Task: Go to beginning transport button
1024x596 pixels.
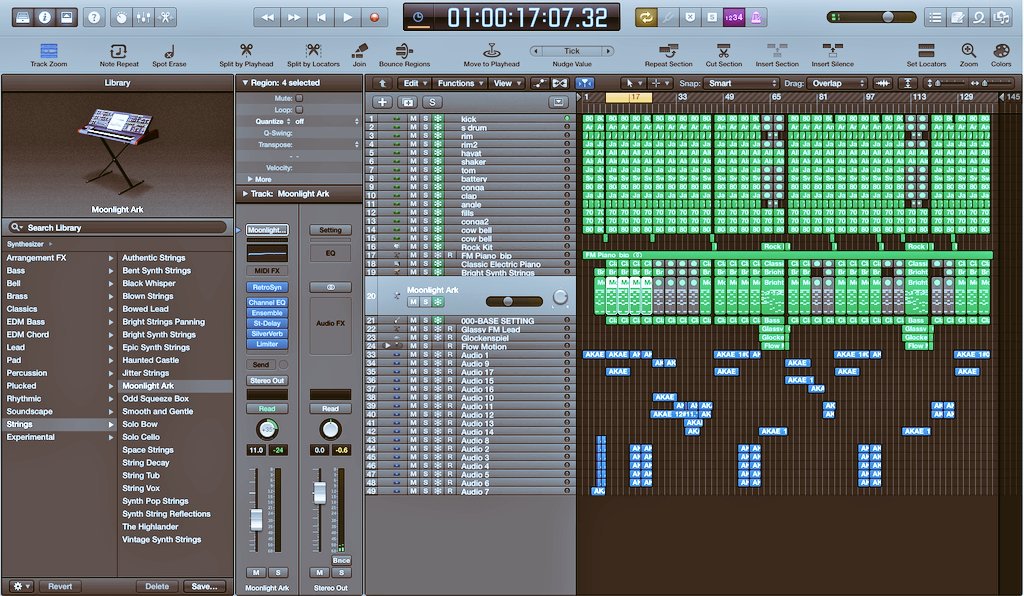Action: (321, 18)
